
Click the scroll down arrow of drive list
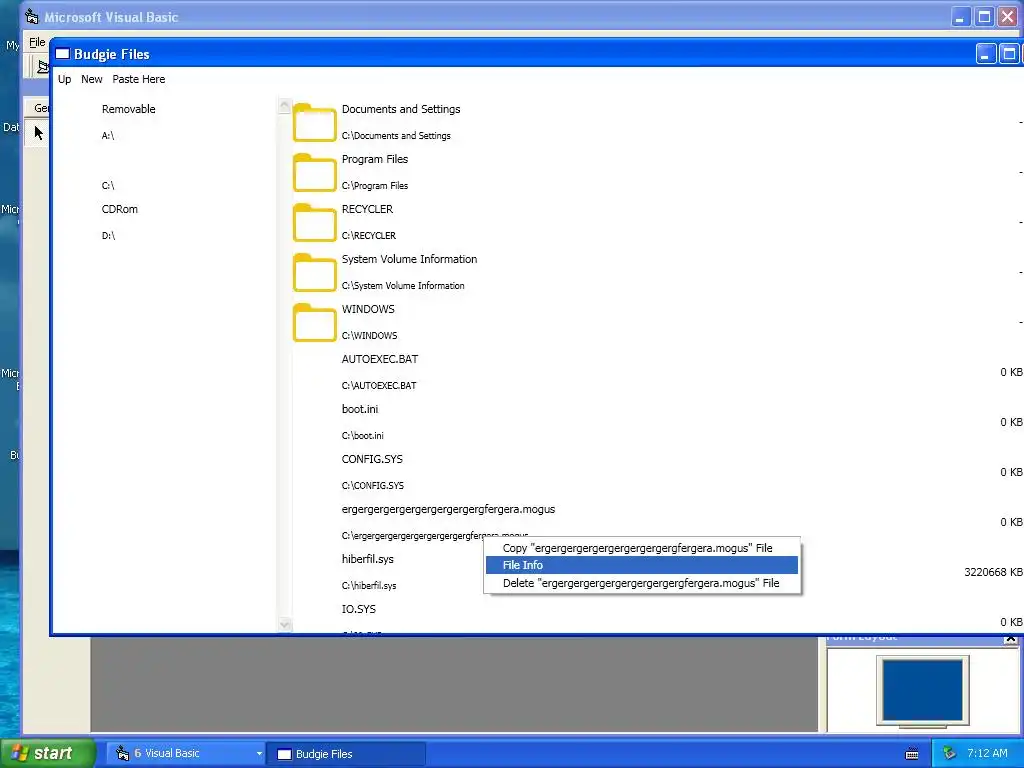coord(284,624)
